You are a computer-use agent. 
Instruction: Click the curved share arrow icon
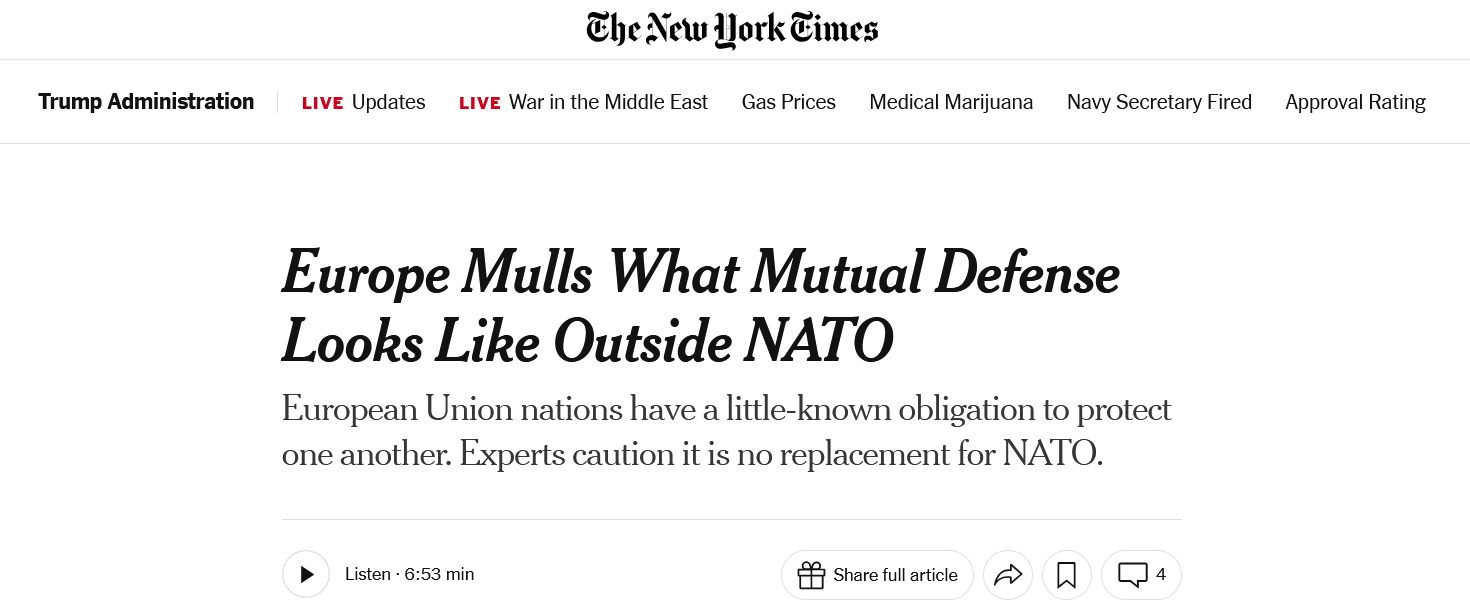pos(1008,575)
